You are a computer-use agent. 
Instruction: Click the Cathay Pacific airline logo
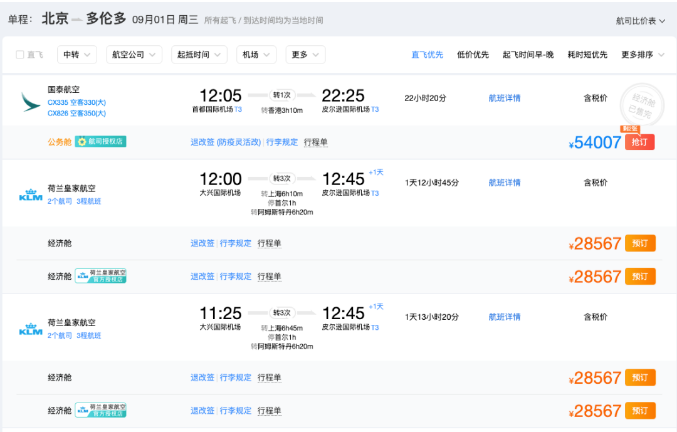30,102
